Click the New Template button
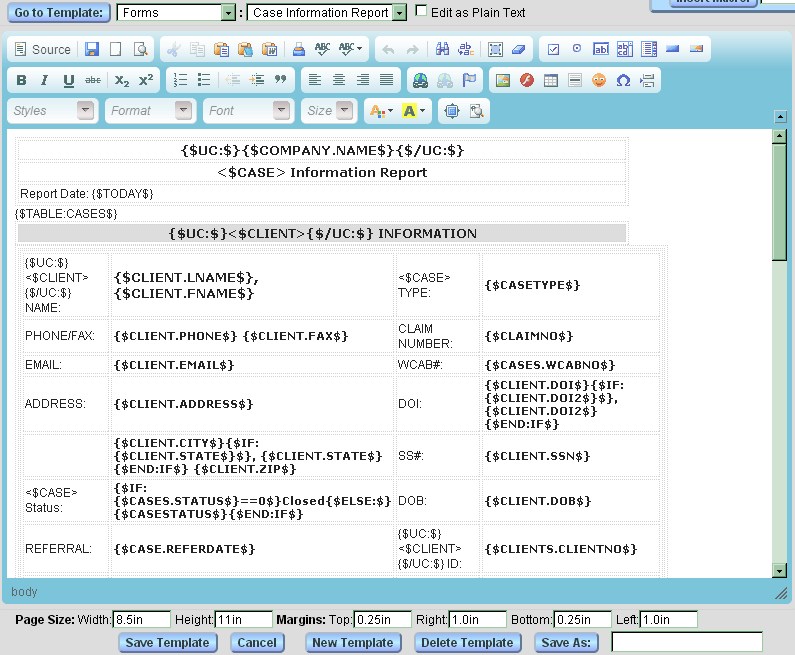Viewport: 795px width, 655px height. click(353, 643)
